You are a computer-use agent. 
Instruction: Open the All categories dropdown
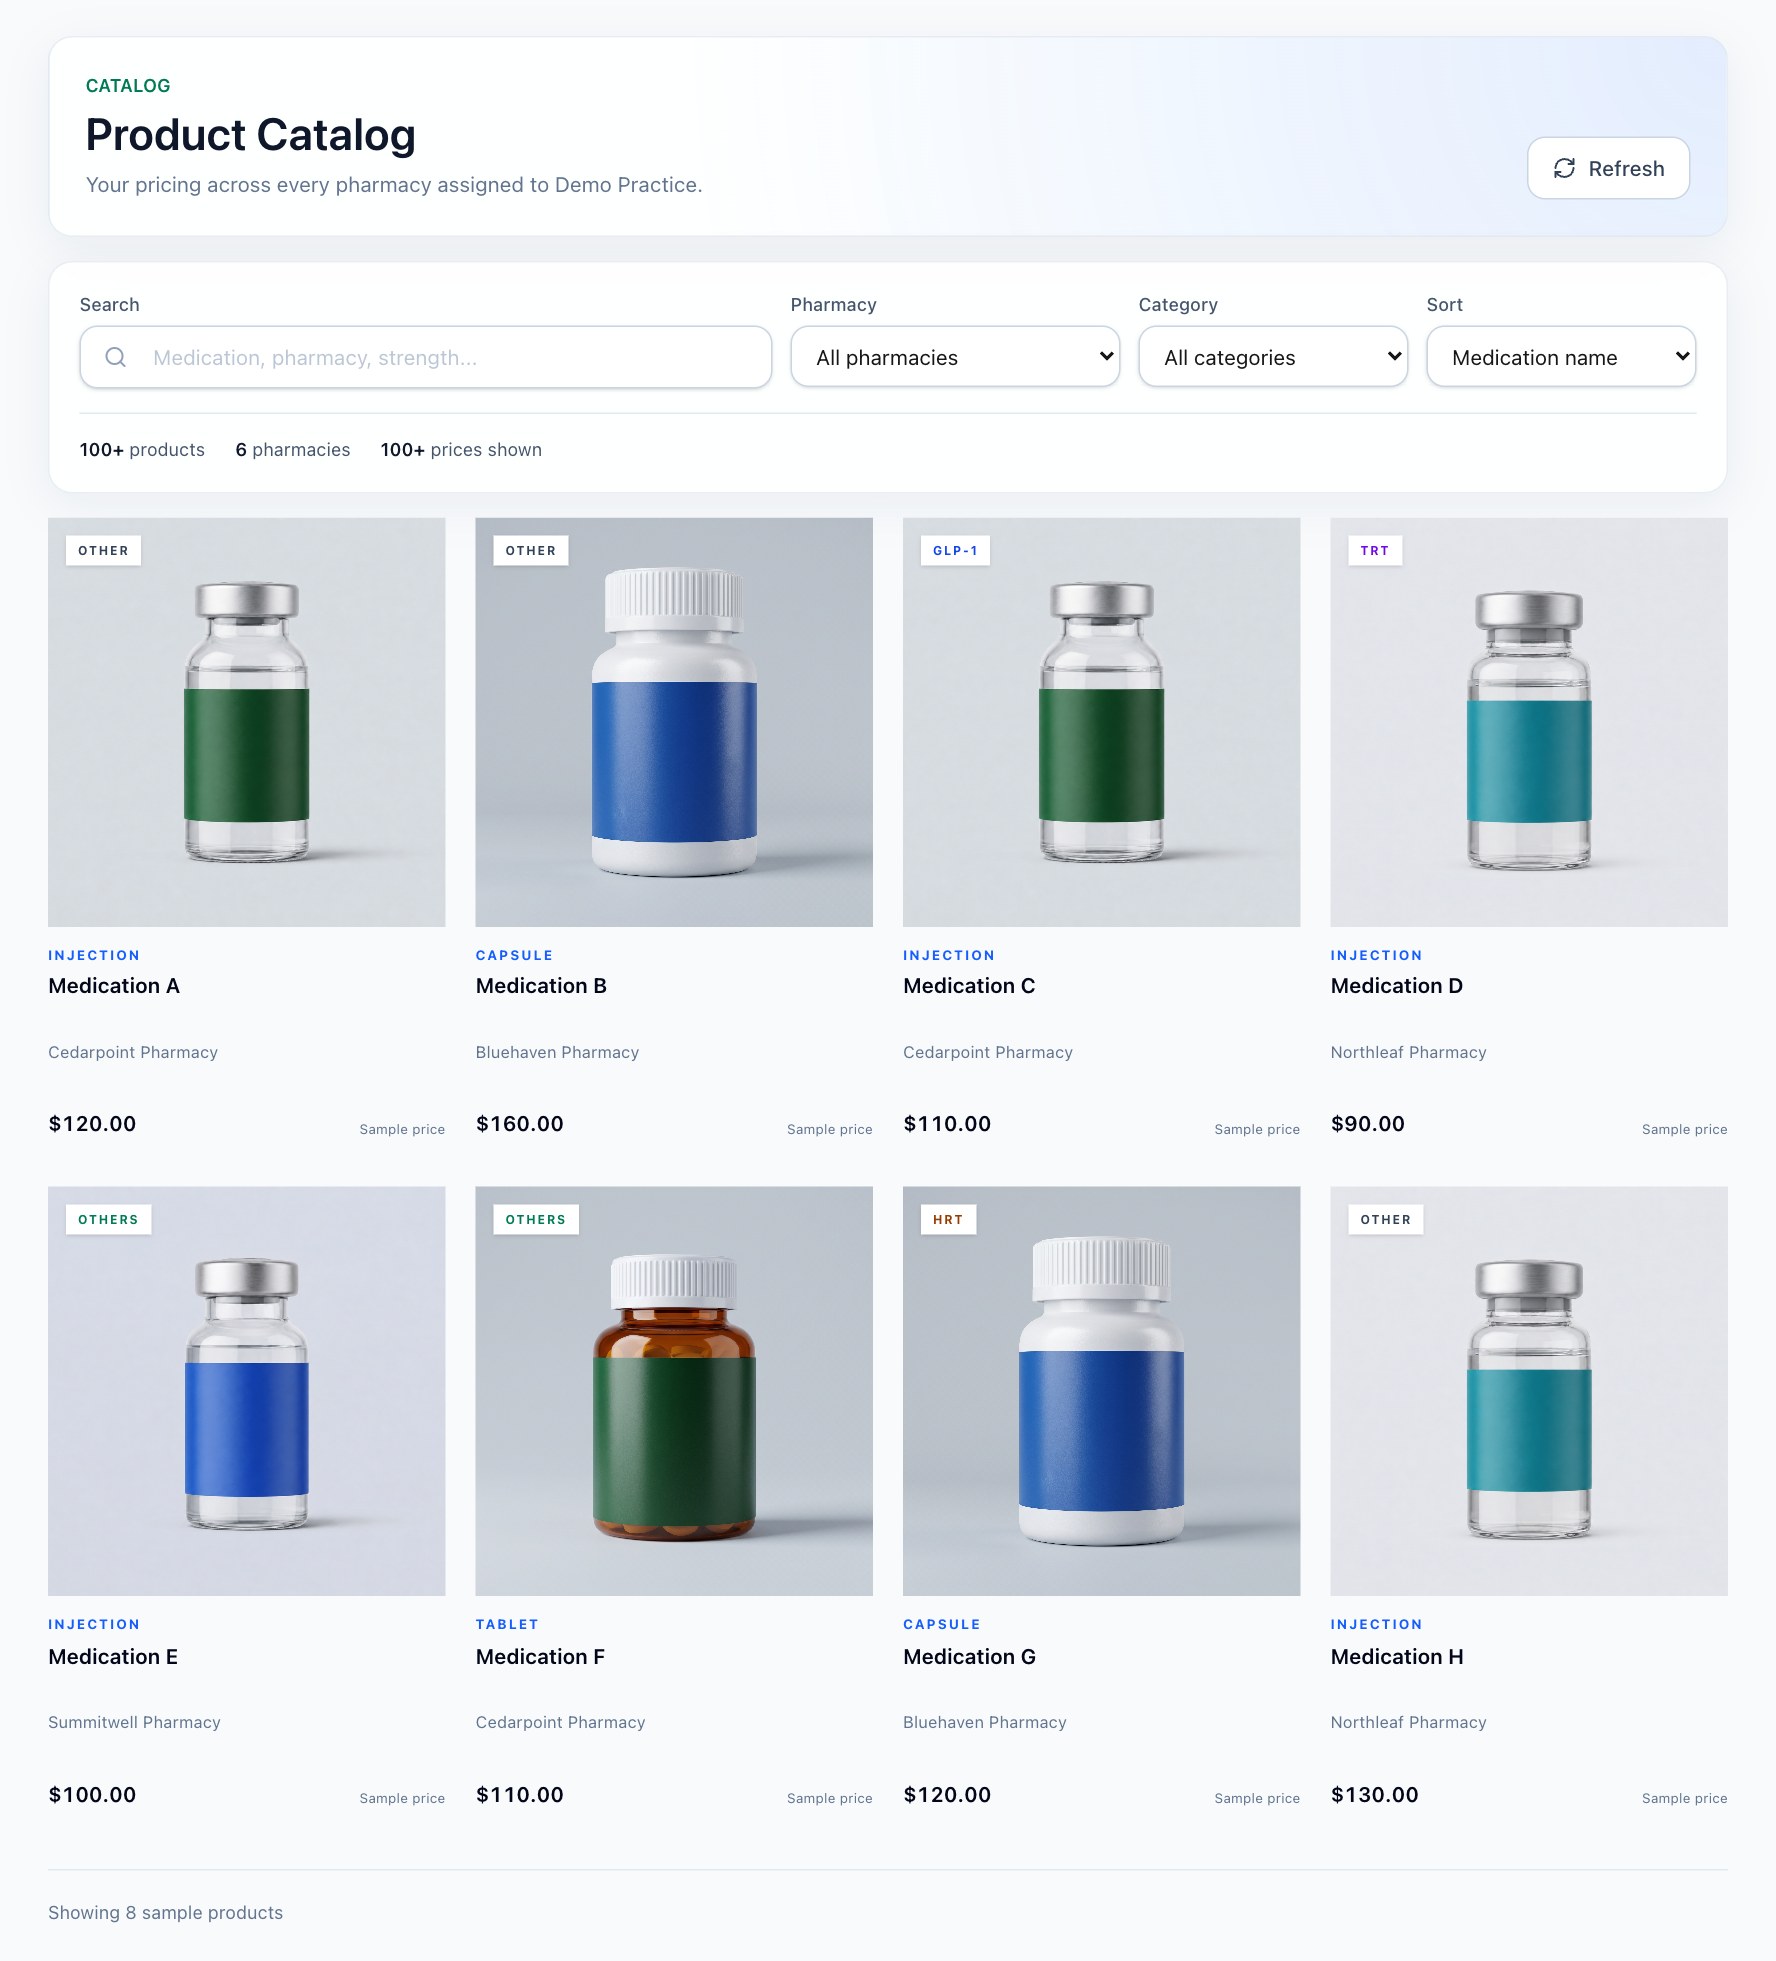tap(1273, 357)
